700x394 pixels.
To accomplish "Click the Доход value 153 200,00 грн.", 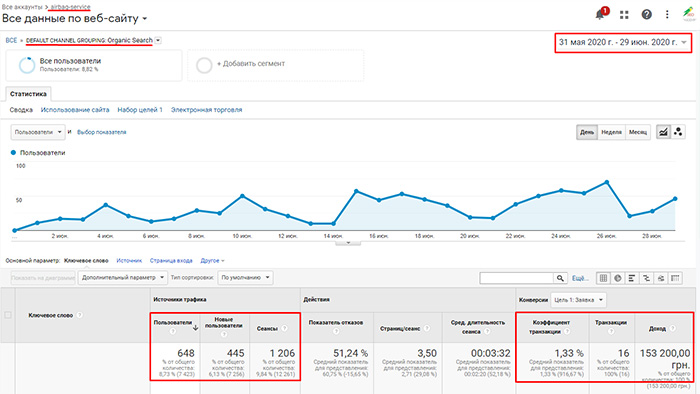I will tap(665, 359).
